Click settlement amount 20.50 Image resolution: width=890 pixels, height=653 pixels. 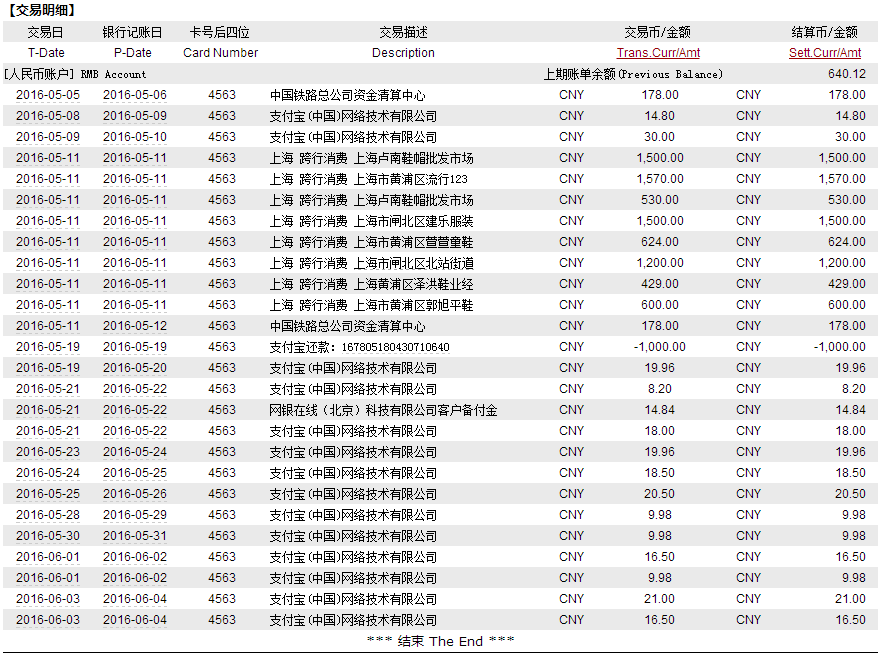tap(850, 494)
